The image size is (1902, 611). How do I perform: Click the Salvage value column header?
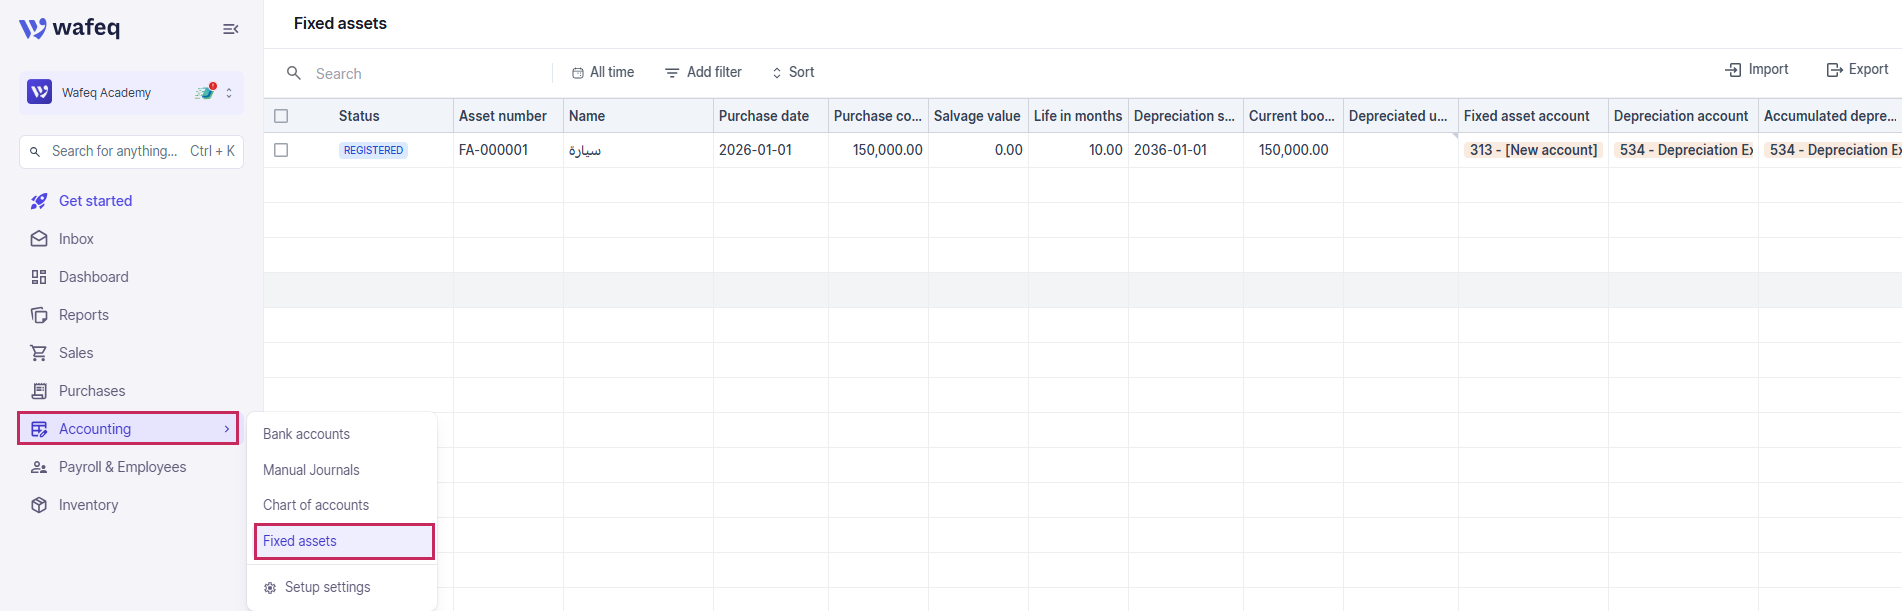tap(977, 116)
